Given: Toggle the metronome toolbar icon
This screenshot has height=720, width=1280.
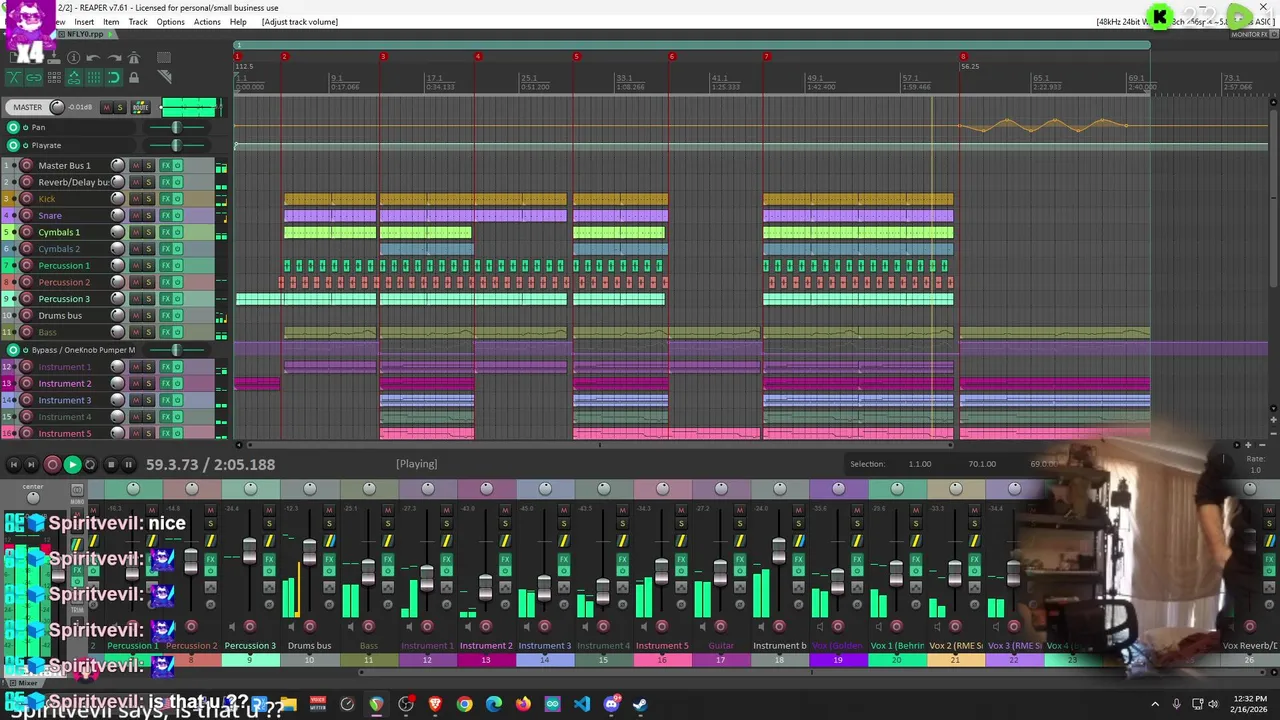Looking at the screenshot, I should pos(134,58).
